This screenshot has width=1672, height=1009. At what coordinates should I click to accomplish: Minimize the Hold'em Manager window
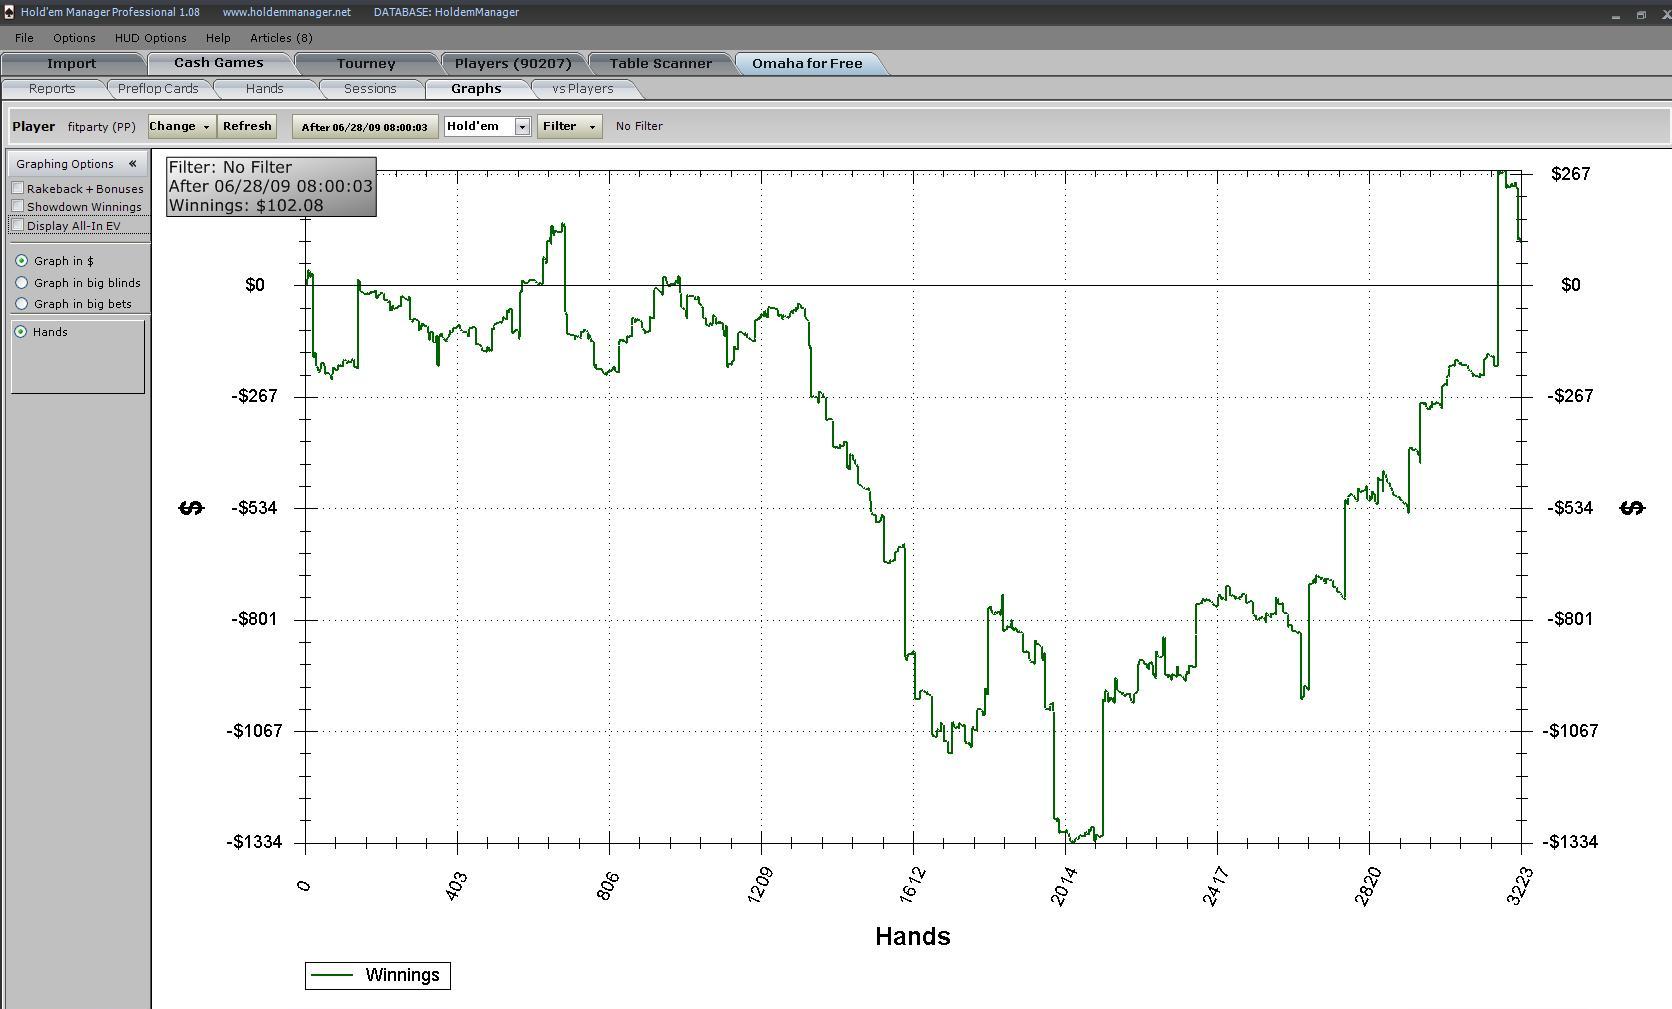tap(1615, 15)
